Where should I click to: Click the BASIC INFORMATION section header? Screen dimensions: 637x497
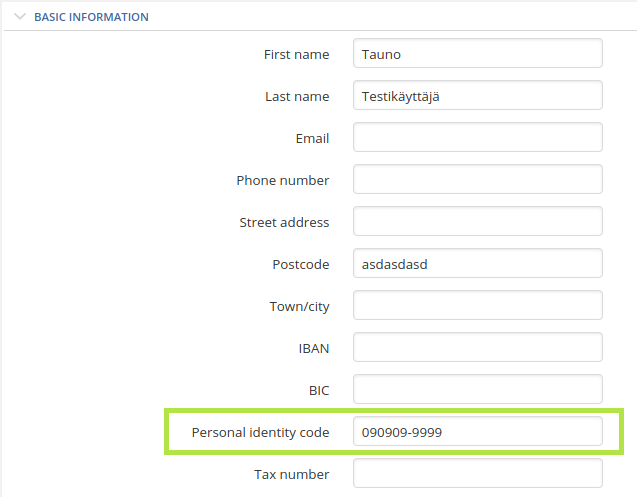(x=91, y=17)
